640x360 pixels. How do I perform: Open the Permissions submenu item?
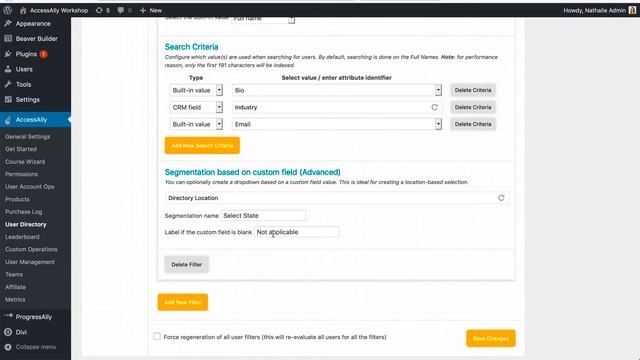[x=22, y=174]
